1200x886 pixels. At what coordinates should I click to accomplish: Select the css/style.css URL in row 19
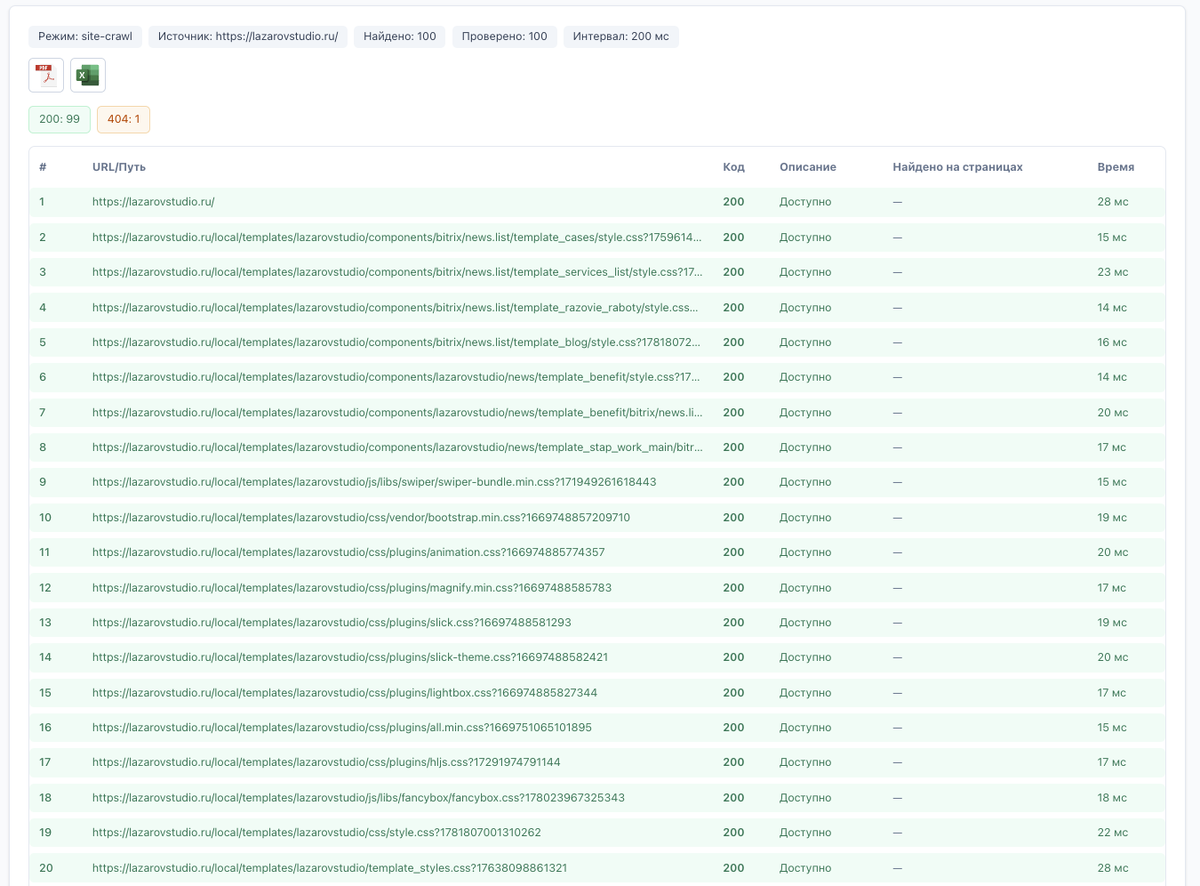[316, 832]
